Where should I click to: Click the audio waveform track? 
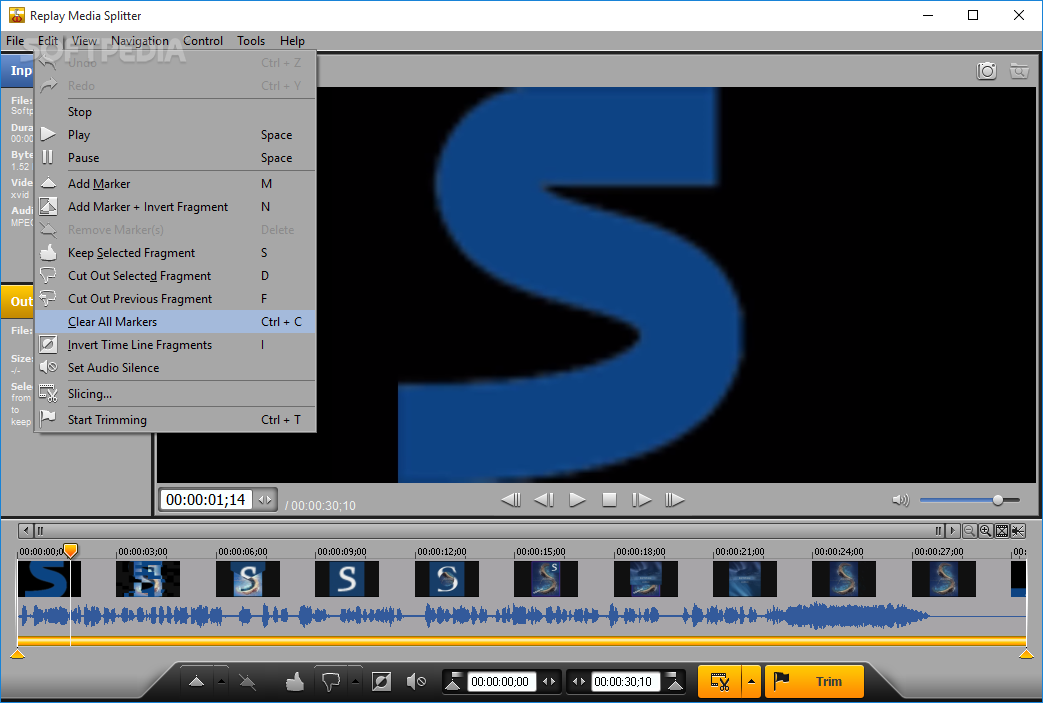(x=522, y=617)
